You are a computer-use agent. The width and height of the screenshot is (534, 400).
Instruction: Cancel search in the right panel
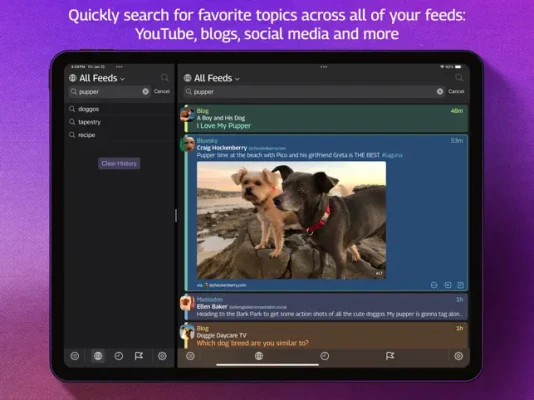click(456, 91)
